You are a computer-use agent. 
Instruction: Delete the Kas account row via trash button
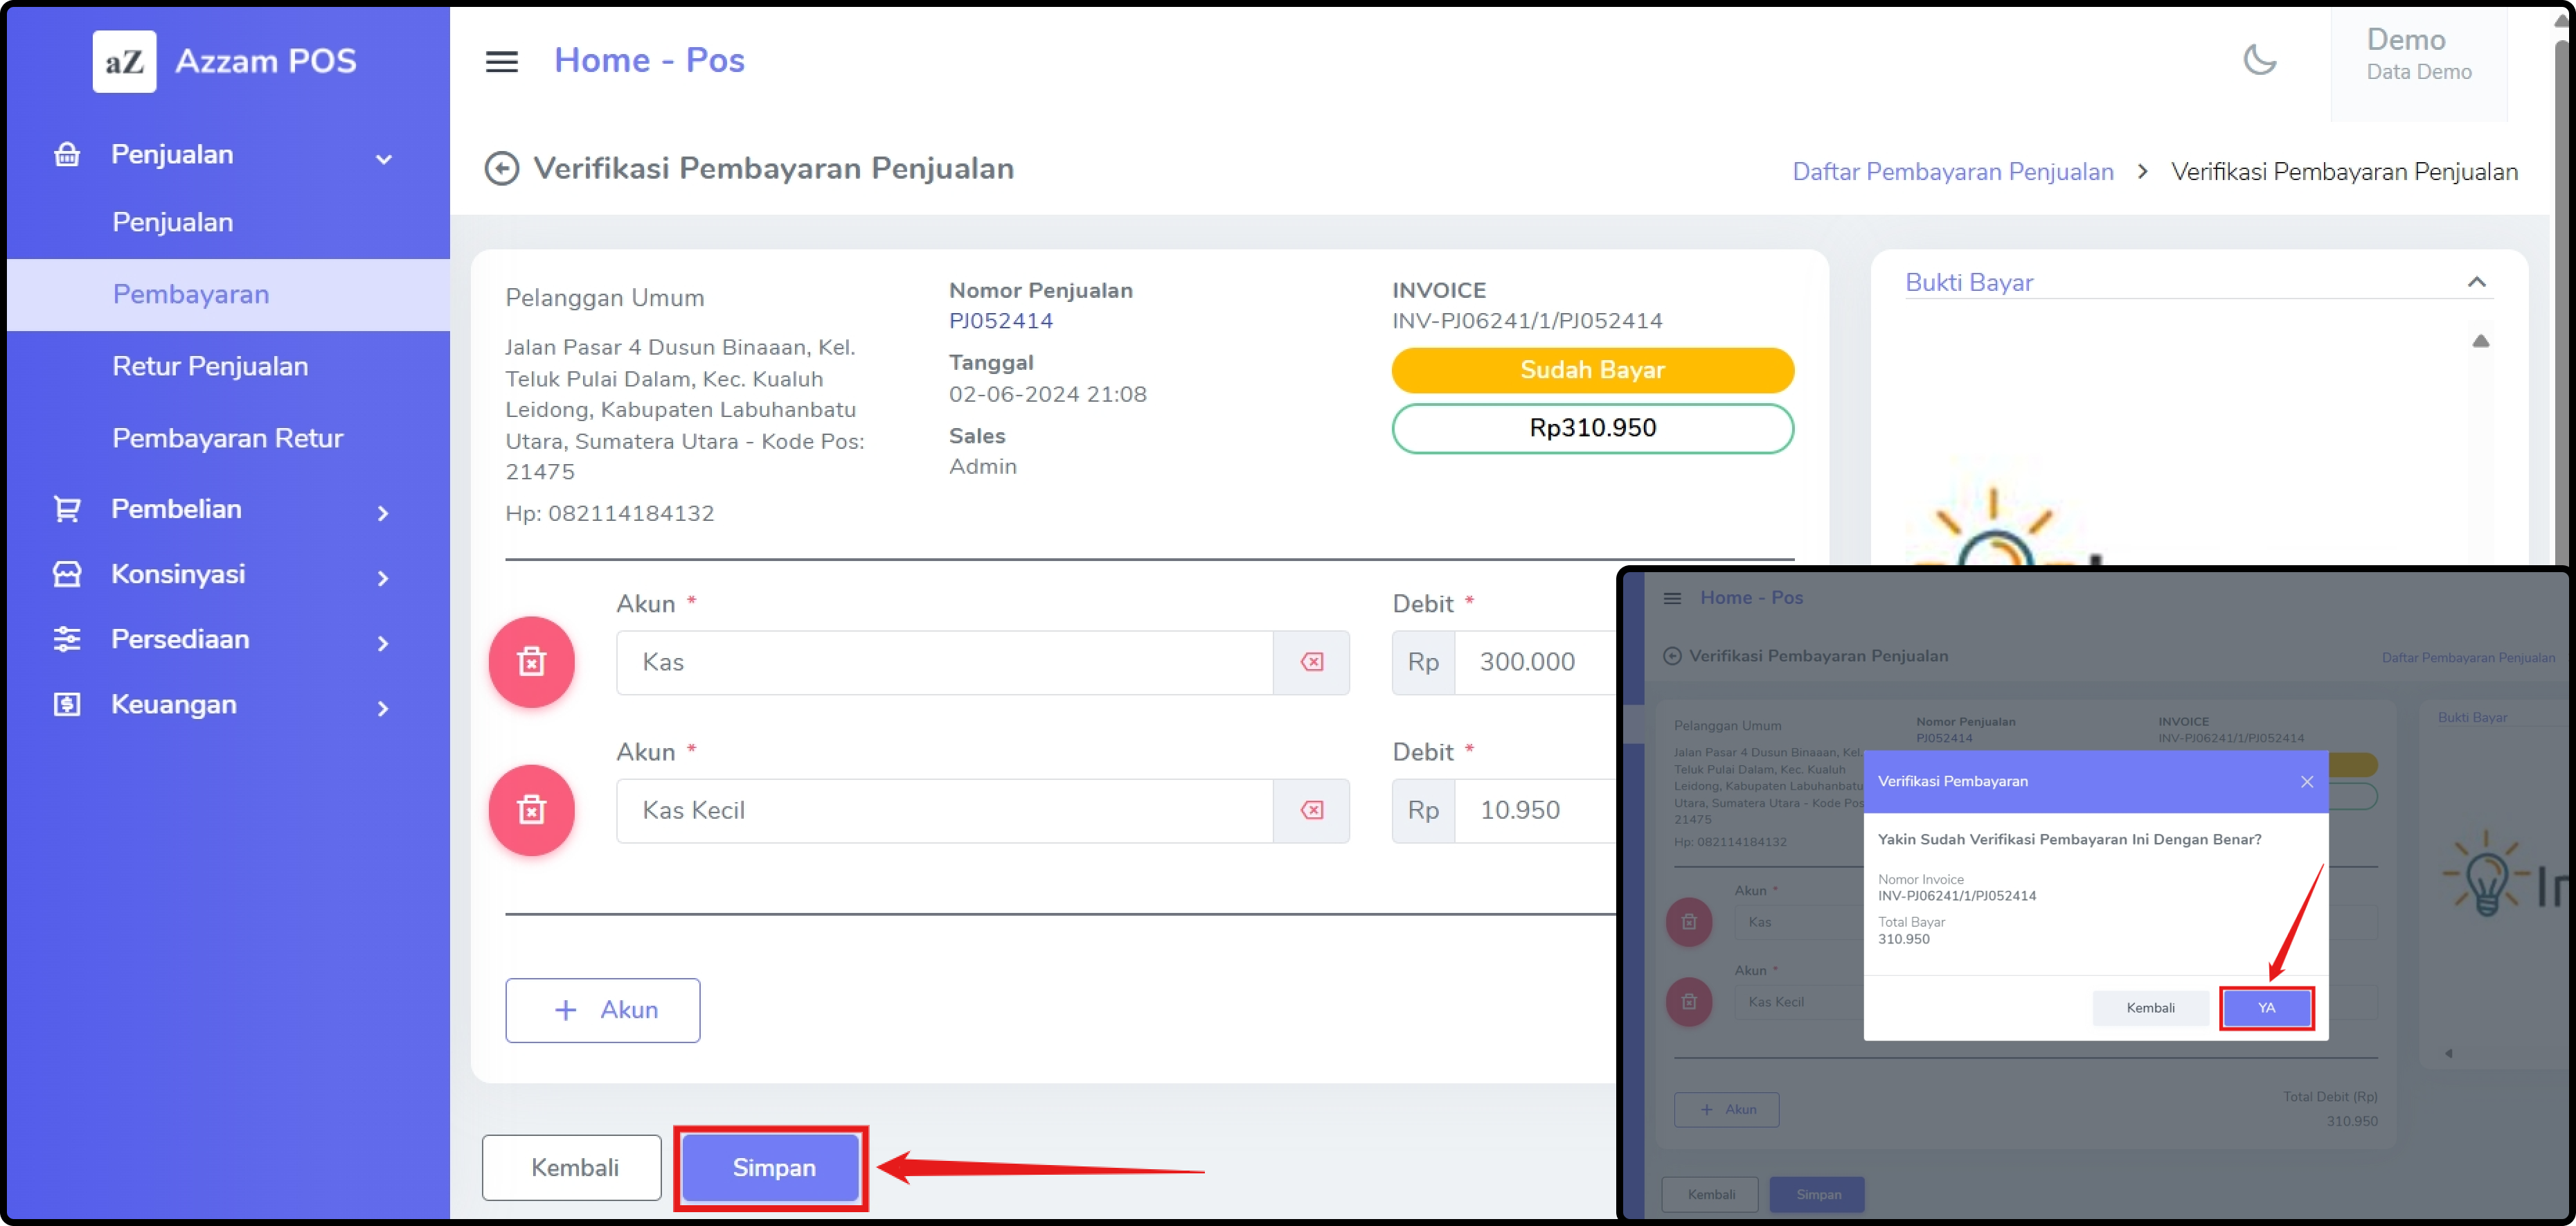pos(531,662)
